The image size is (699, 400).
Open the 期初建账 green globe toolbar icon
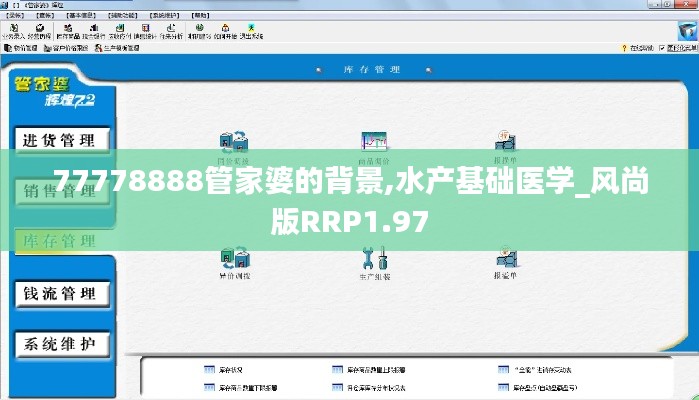click(199, 31)
